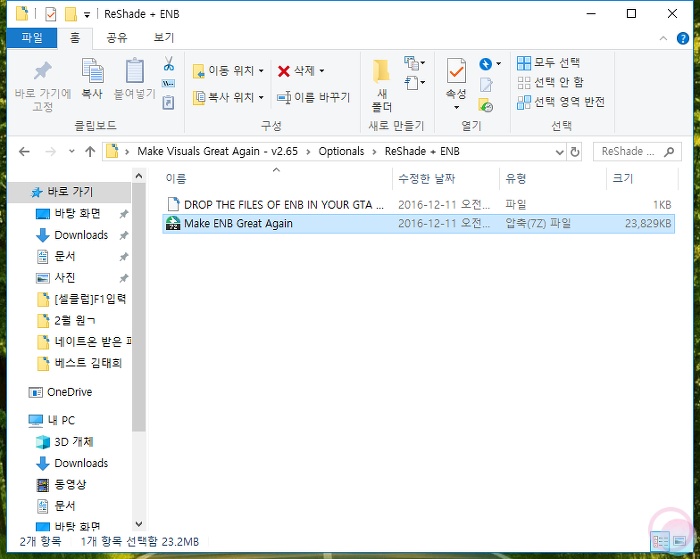700x559 pixels.
Task: Click the Properties (속성) checkmark icon
Action: 456,71
